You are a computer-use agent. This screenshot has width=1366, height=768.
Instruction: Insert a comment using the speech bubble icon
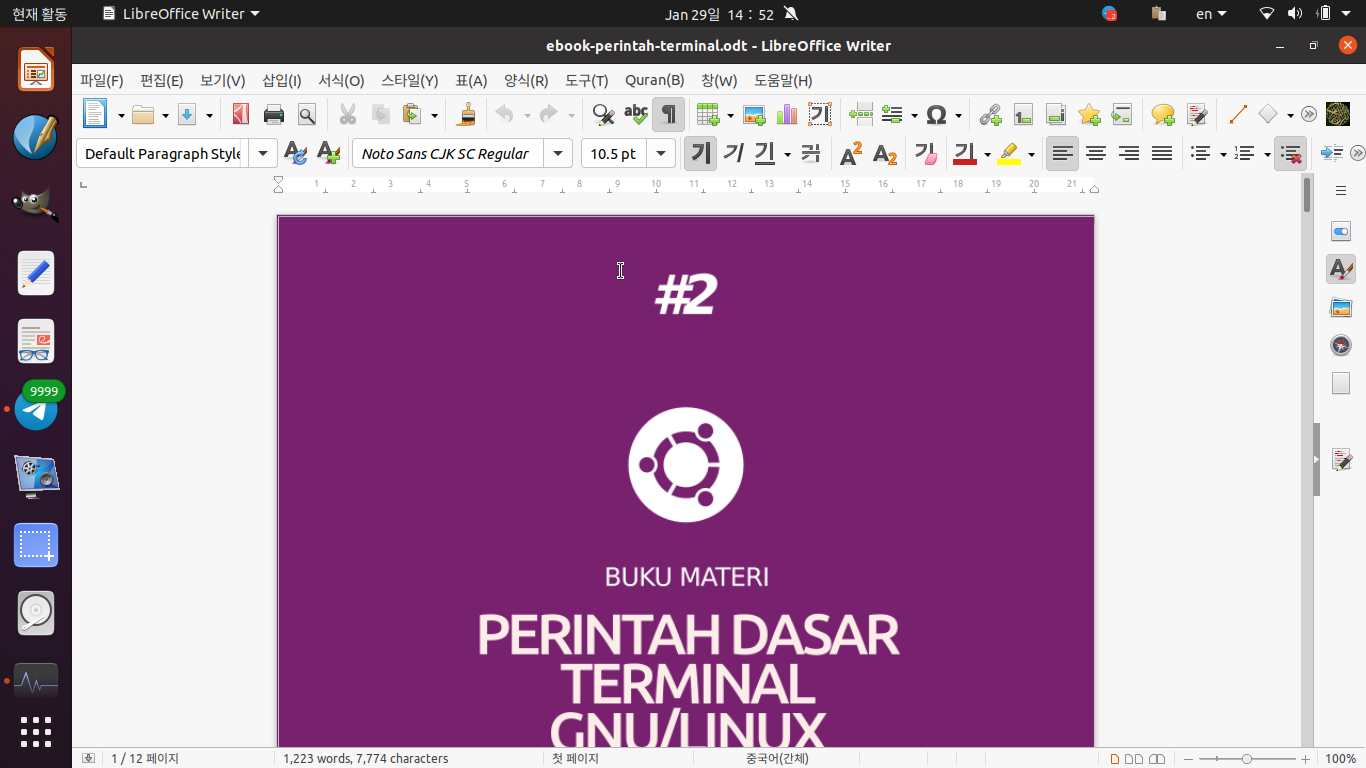click(x=1163, y=114)
